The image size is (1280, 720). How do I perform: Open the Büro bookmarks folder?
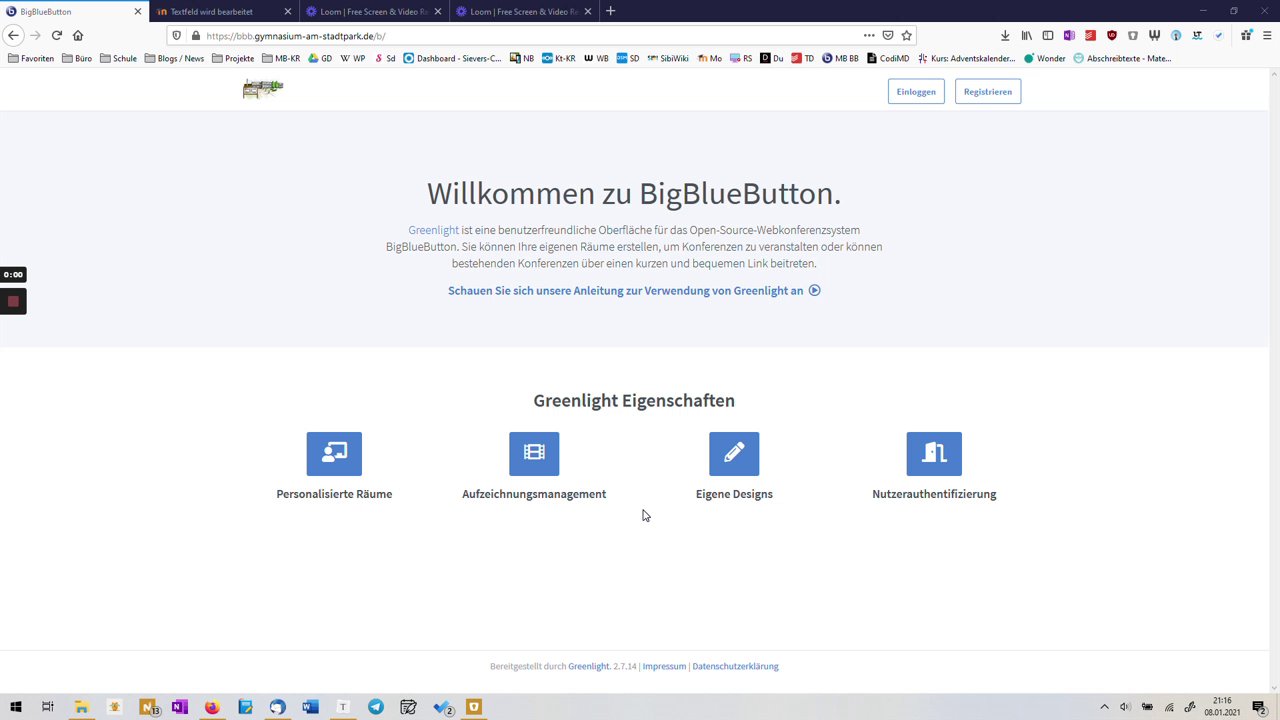click(77, 58)
